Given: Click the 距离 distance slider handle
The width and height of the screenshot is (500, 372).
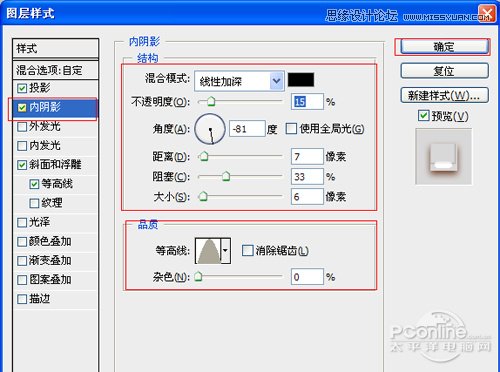Looking at the screenshot, I should (203, 156).
